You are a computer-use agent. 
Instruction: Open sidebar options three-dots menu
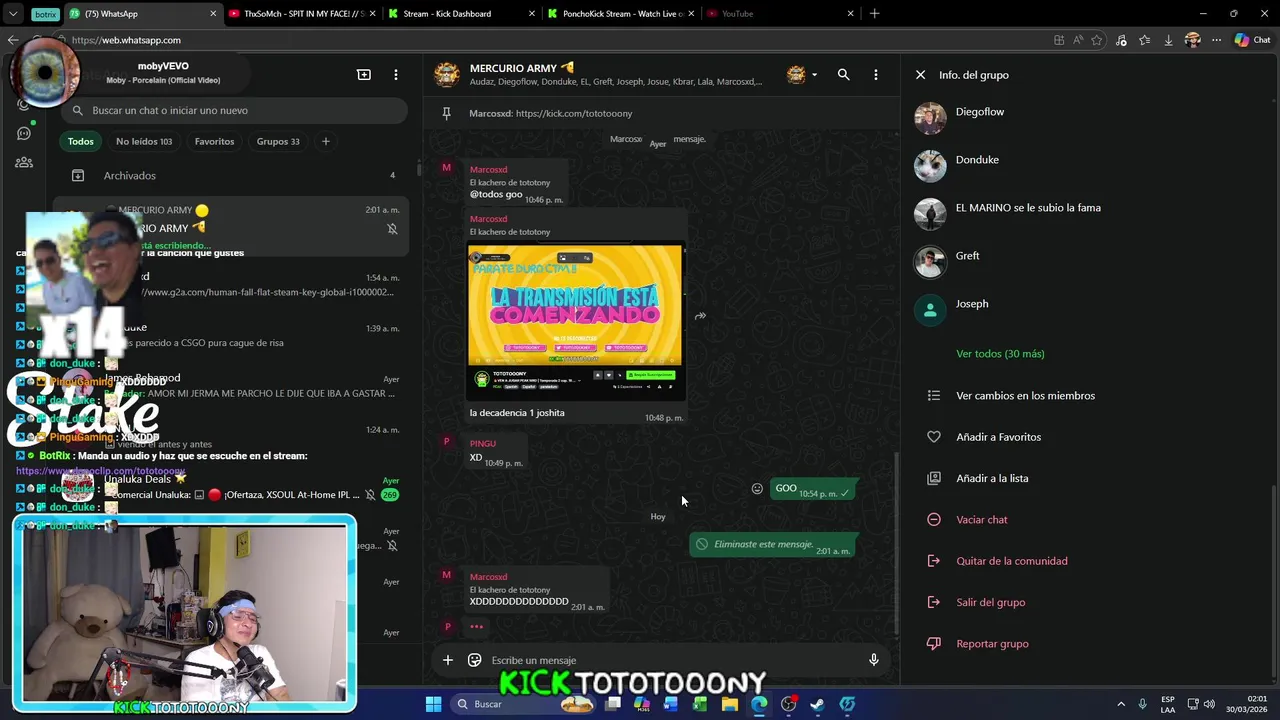pos(396,75)
